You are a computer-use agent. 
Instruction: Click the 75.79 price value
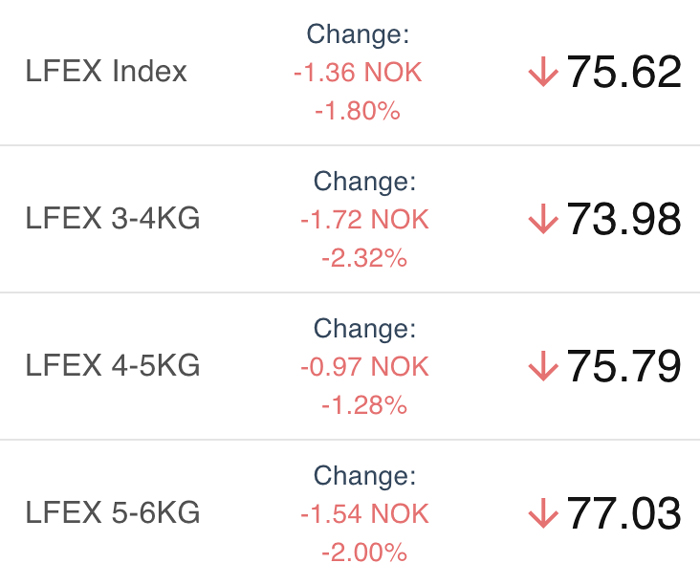[x=624, y=366]
